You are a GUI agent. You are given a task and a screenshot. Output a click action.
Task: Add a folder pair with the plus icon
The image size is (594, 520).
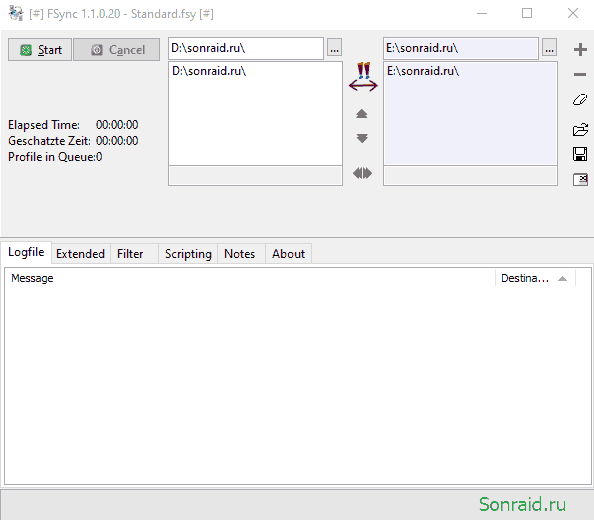click(x=580, y=50)
